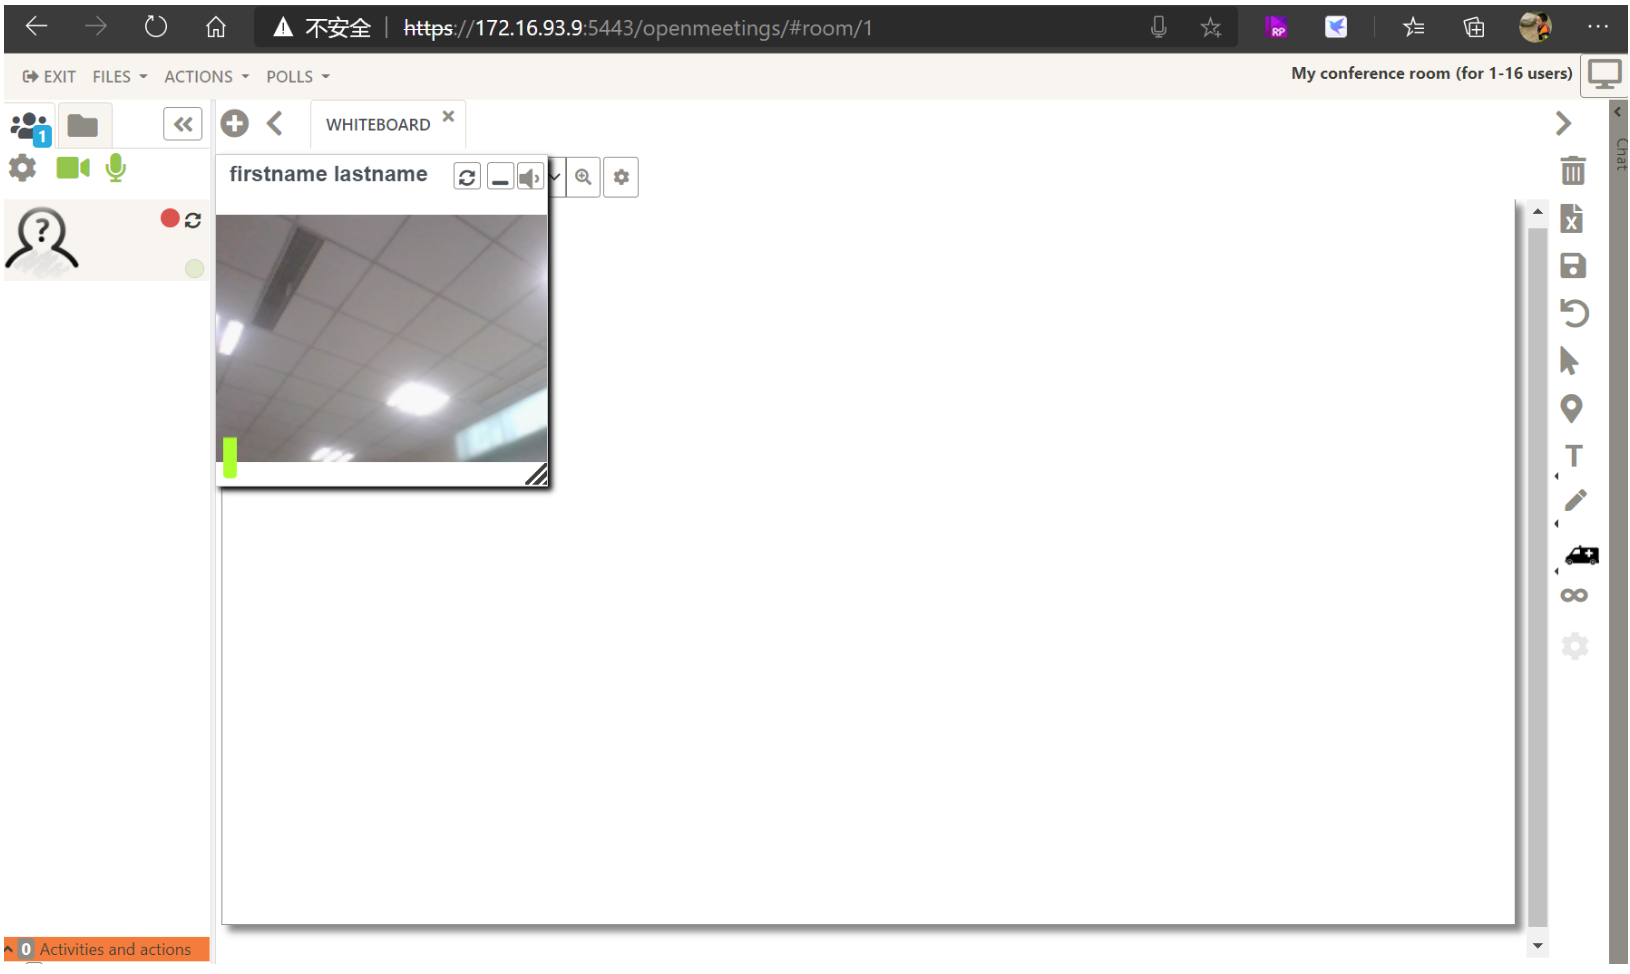Select the whiteboard Text tool
This screenshot has width=1630, height=974.
(x=1573, y=456)
